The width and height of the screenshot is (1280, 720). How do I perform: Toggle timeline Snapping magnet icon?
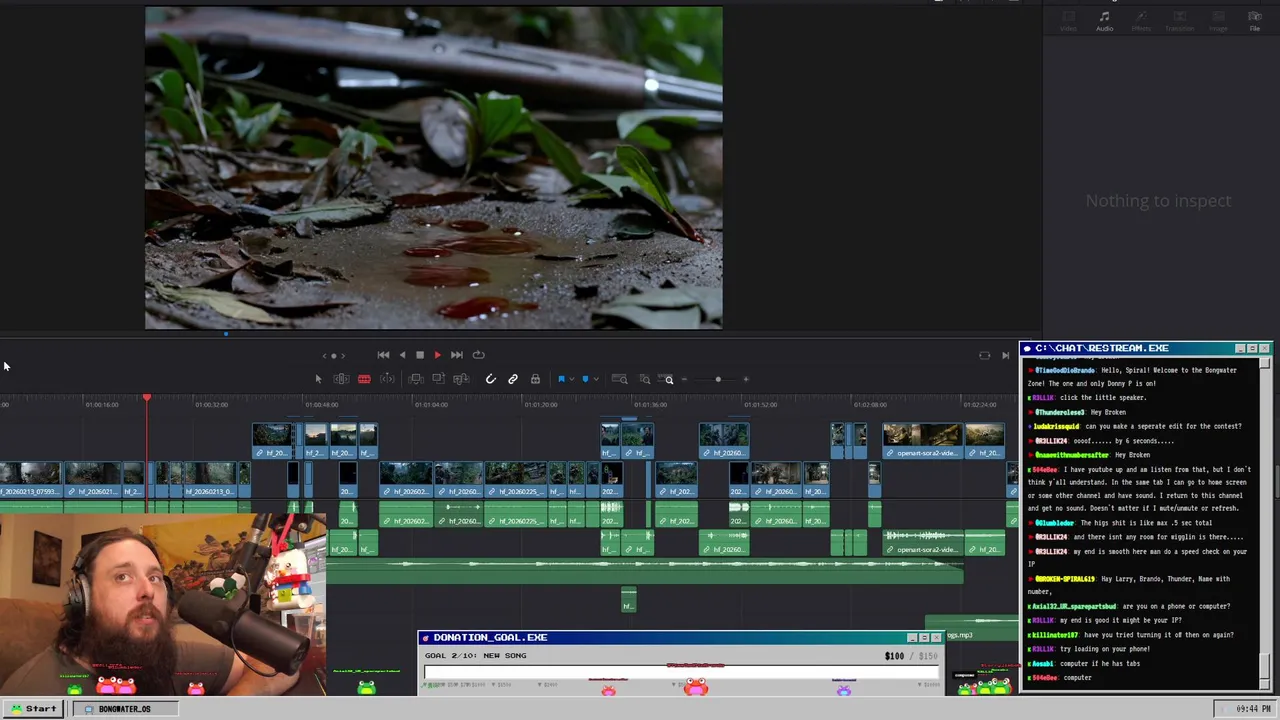[490, 379]
